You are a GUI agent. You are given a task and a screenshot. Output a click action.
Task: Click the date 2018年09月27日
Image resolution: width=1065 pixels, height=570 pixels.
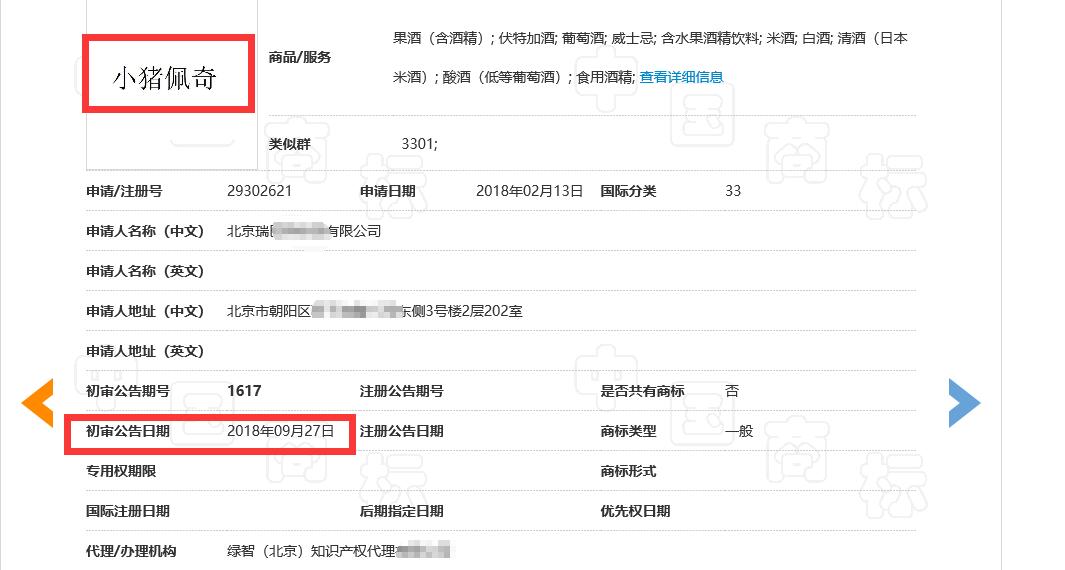pyautogui.click(x=280, y=431)
